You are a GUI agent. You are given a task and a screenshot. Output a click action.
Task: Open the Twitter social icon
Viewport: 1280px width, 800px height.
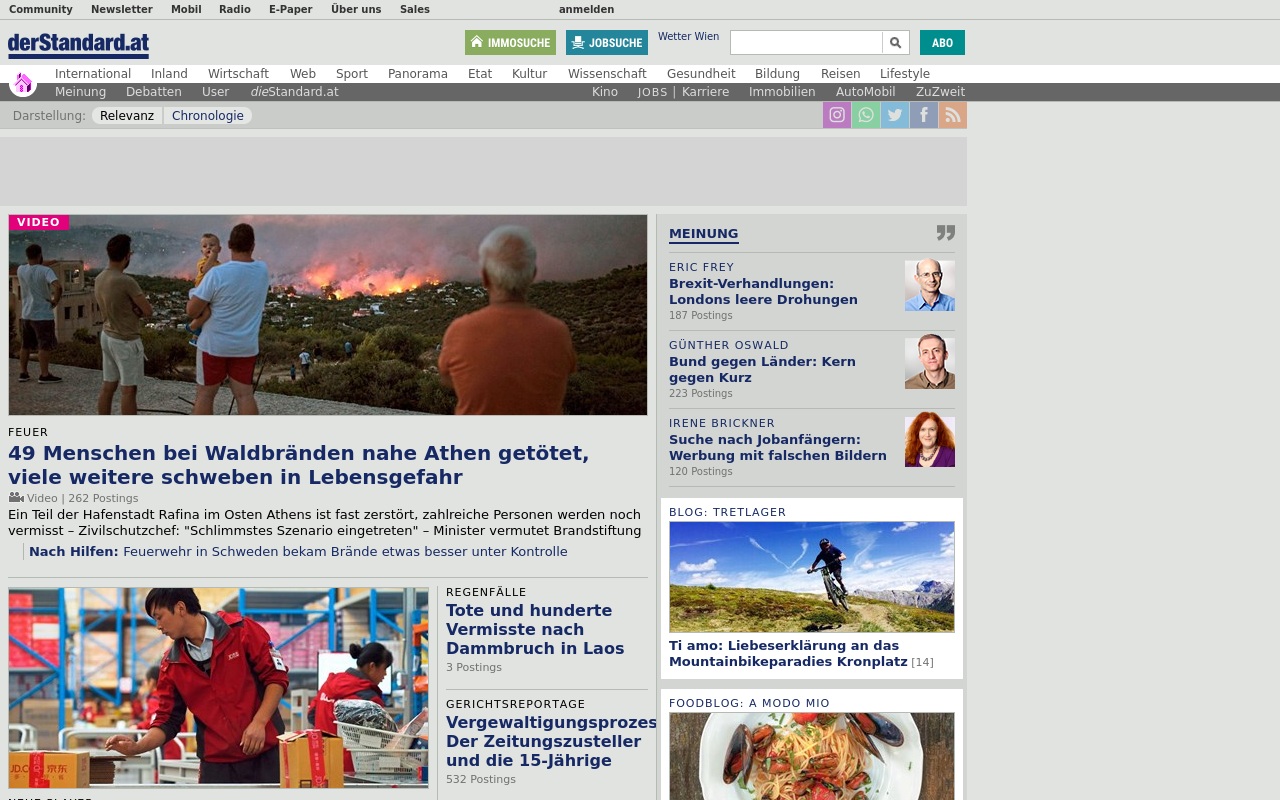click(x=895, y=115)
